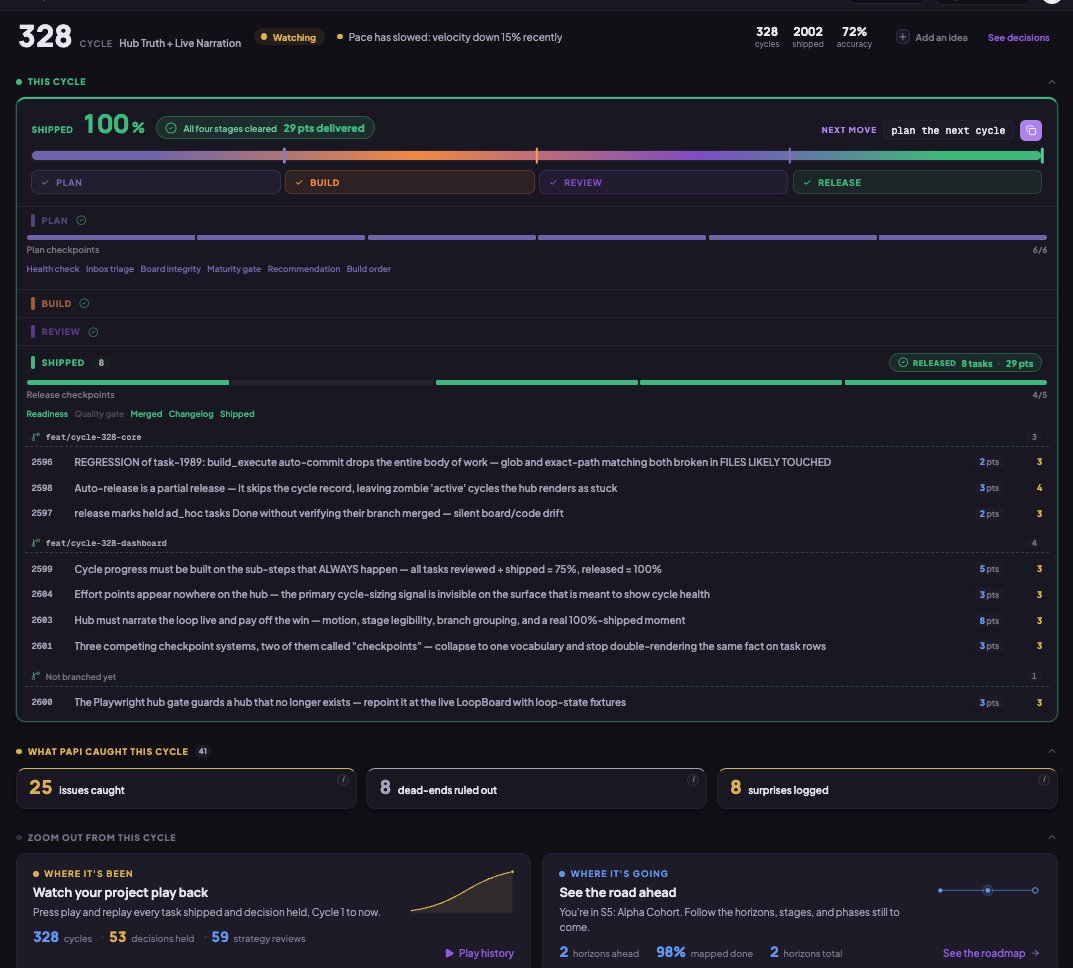The height and width of the screenshot is (968, 1073).
Task: Click the 8 dead-ends ruled out card
Action: pos(536,788)
